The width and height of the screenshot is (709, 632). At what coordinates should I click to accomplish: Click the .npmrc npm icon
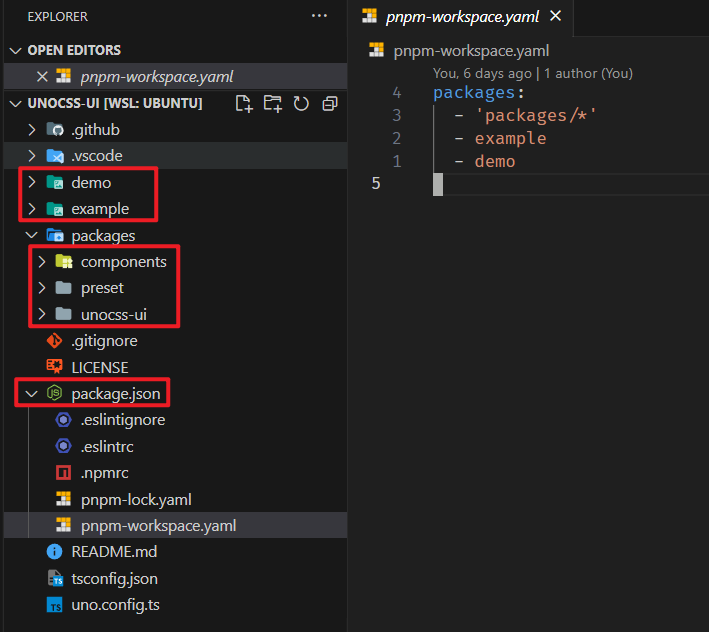click(x=63, y=472)
